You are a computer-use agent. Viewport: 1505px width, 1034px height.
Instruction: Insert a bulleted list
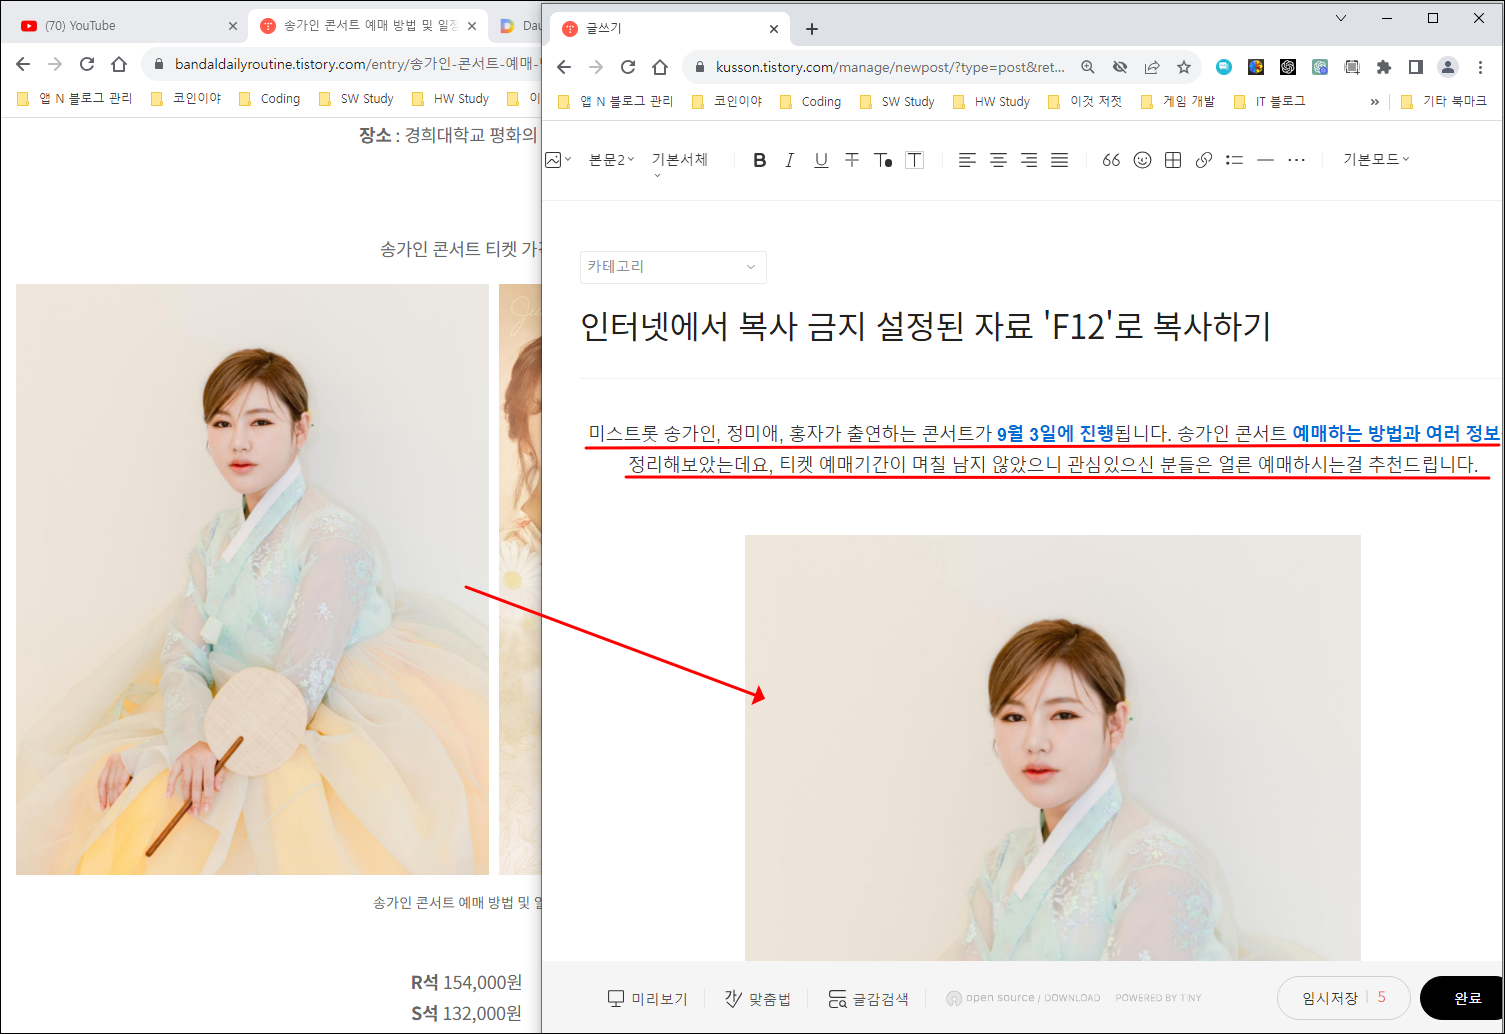[1235, 160]
